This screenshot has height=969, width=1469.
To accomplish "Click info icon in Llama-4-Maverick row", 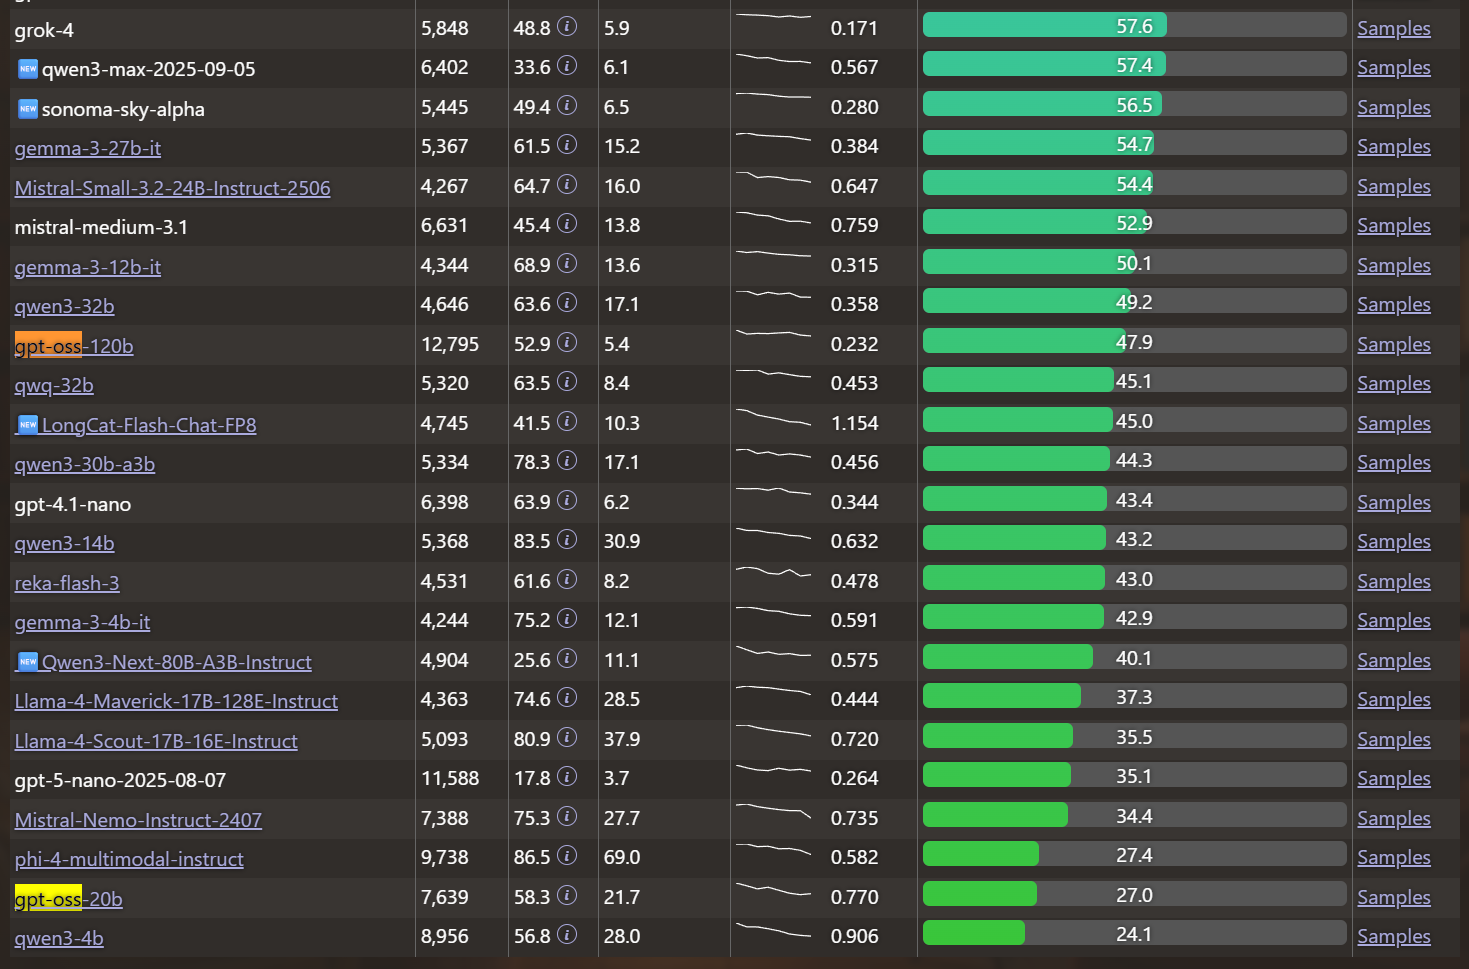I will pyautogui.click(x=567, y=697).
